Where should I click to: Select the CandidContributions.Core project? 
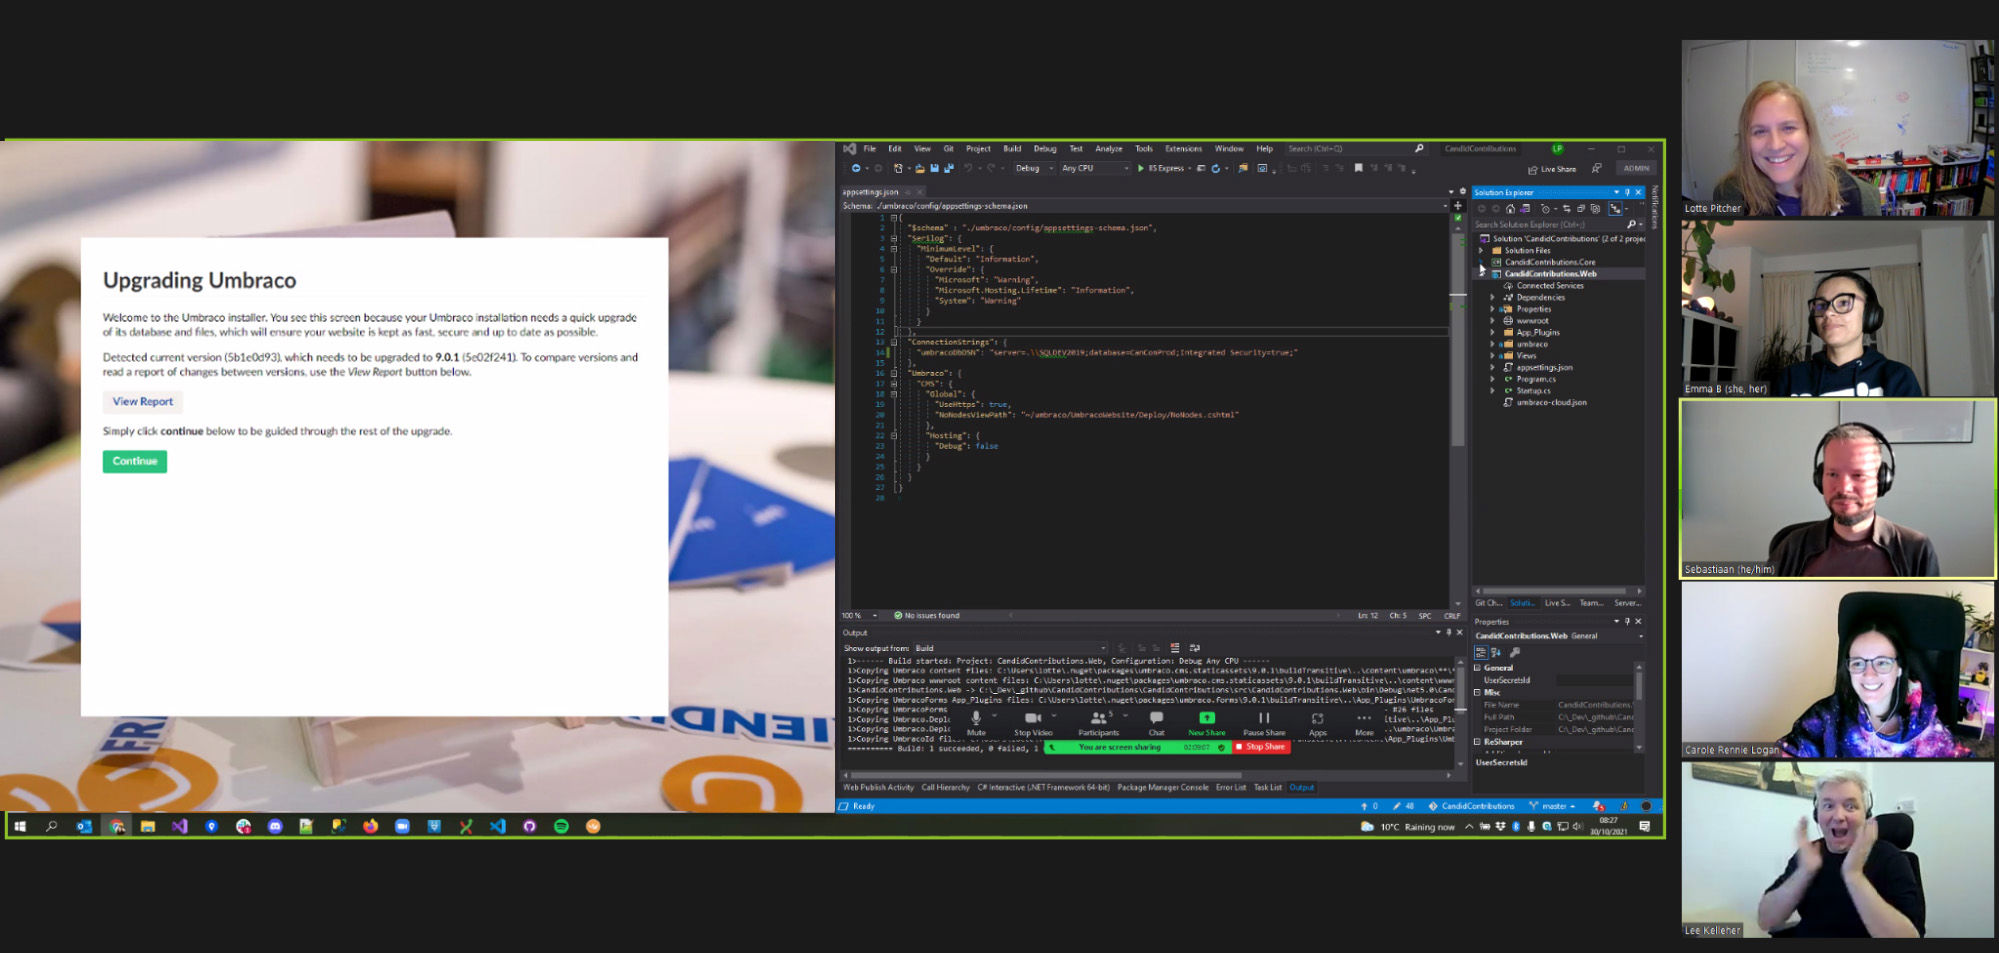click(x=1550, y=262)
